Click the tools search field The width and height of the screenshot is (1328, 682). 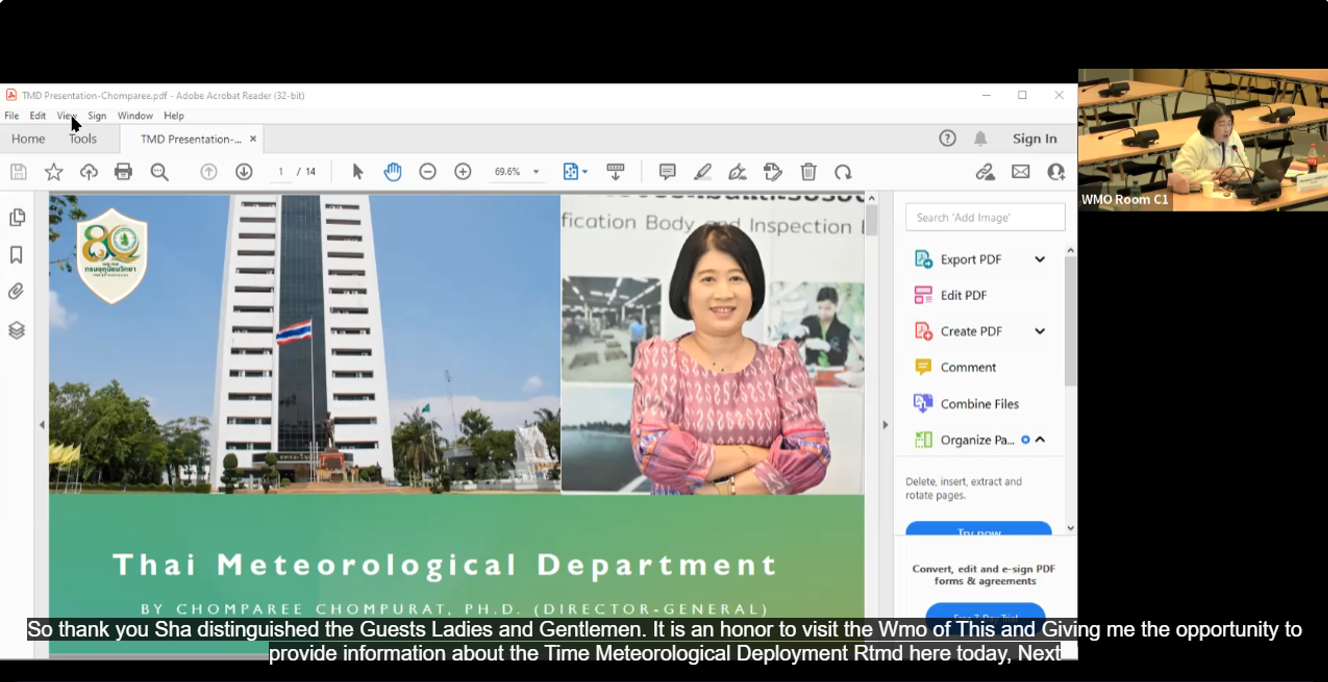pos(985,217)
